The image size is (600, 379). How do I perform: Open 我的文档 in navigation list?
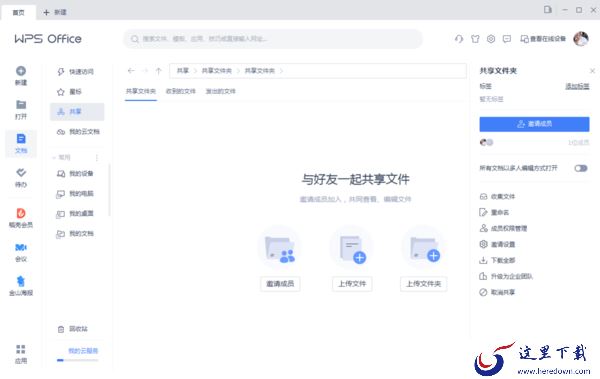pyautogui.click(x=77, y=234)
